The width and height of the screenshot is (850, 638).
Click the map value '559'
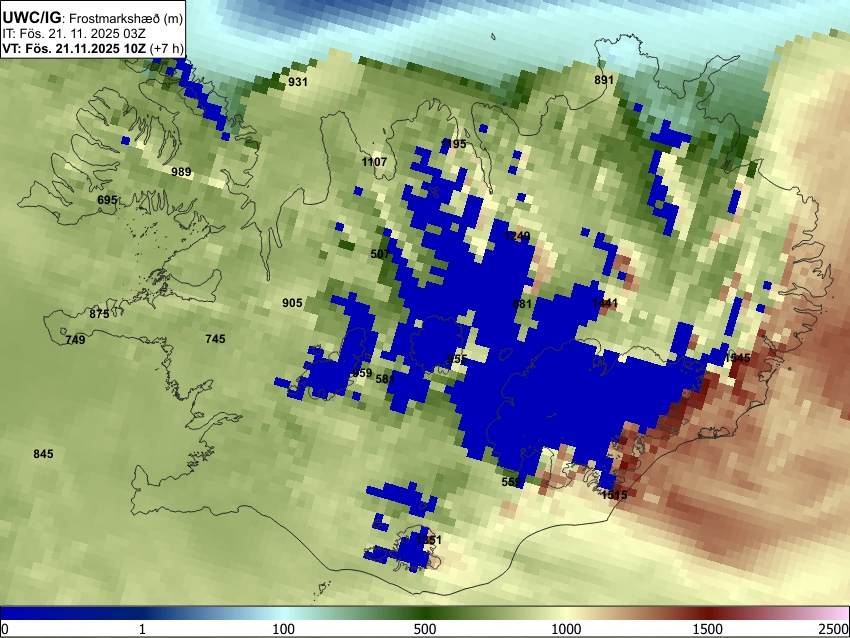(x=511, y=481)
